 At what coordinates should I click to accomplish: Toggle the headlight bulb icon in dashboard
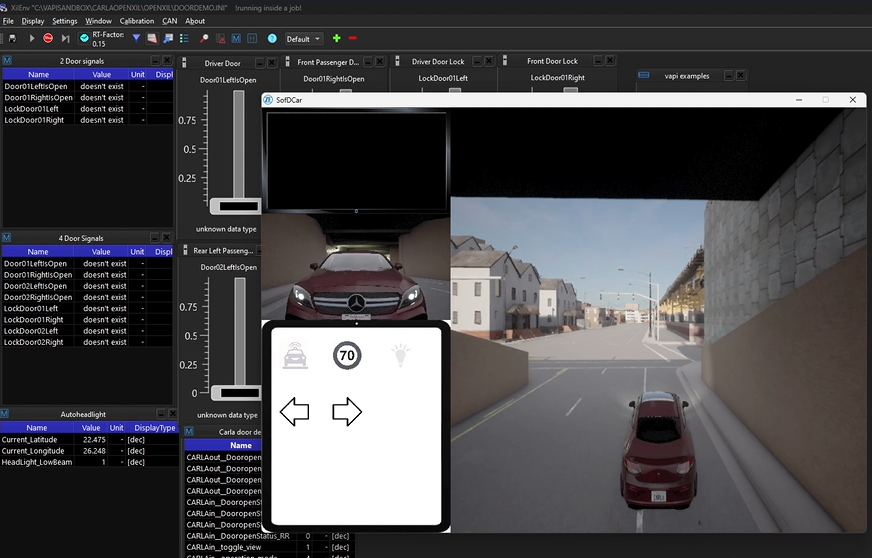(400, 355)
